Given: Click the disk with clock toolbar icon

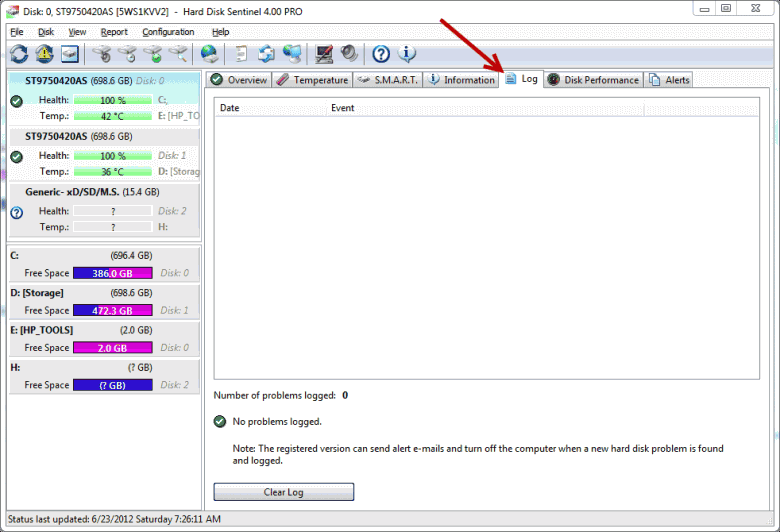Looking at the screenshot, I should click(x=128, y=54).
